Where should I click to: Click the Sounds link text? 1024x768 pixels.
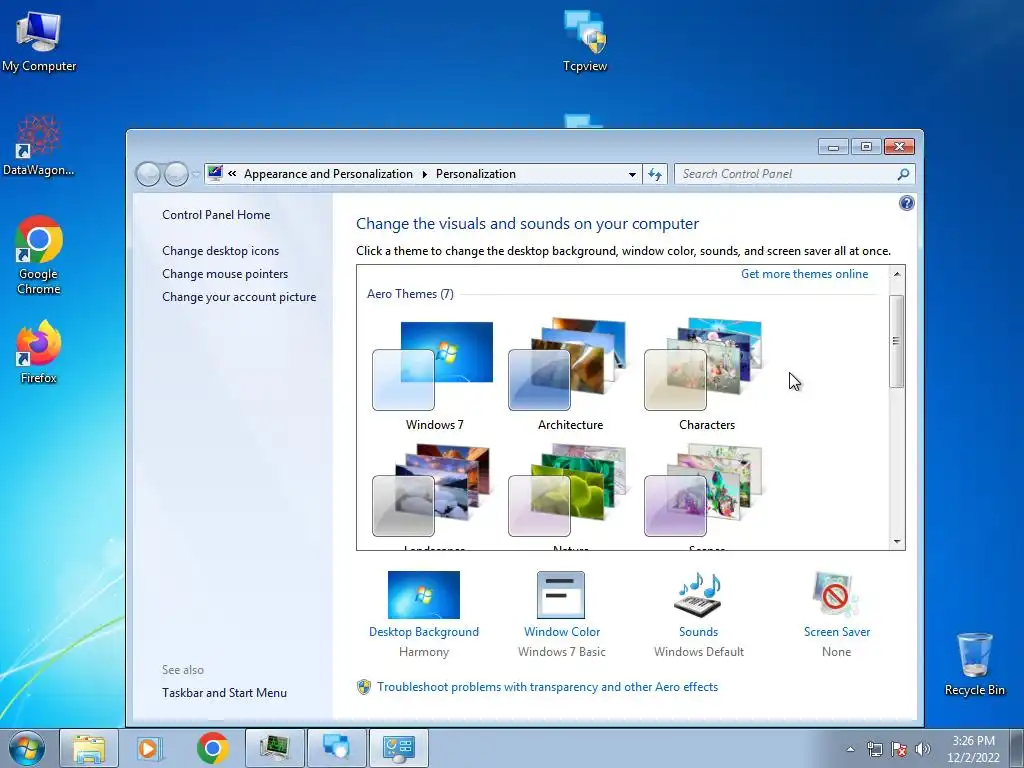pos(698,632)
